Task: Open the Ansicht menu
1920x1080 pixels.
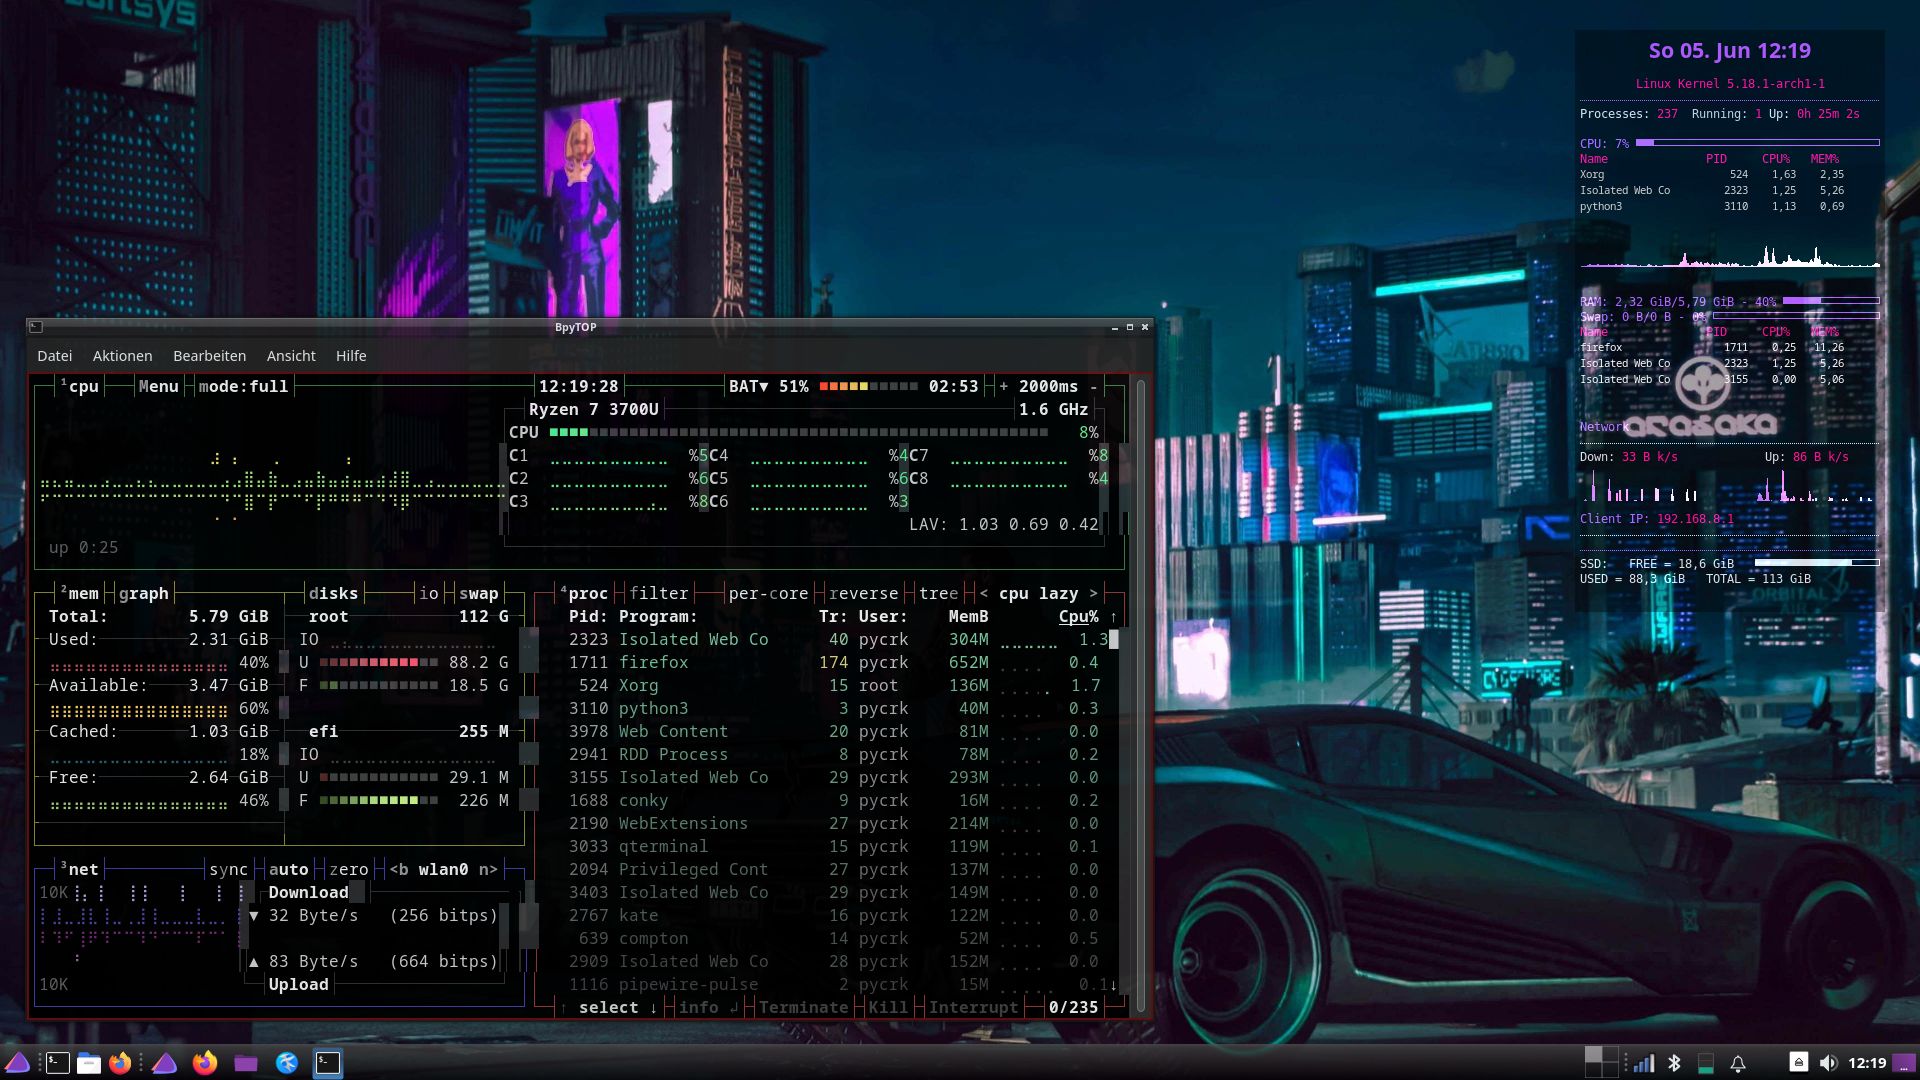Action: [291, 356]
